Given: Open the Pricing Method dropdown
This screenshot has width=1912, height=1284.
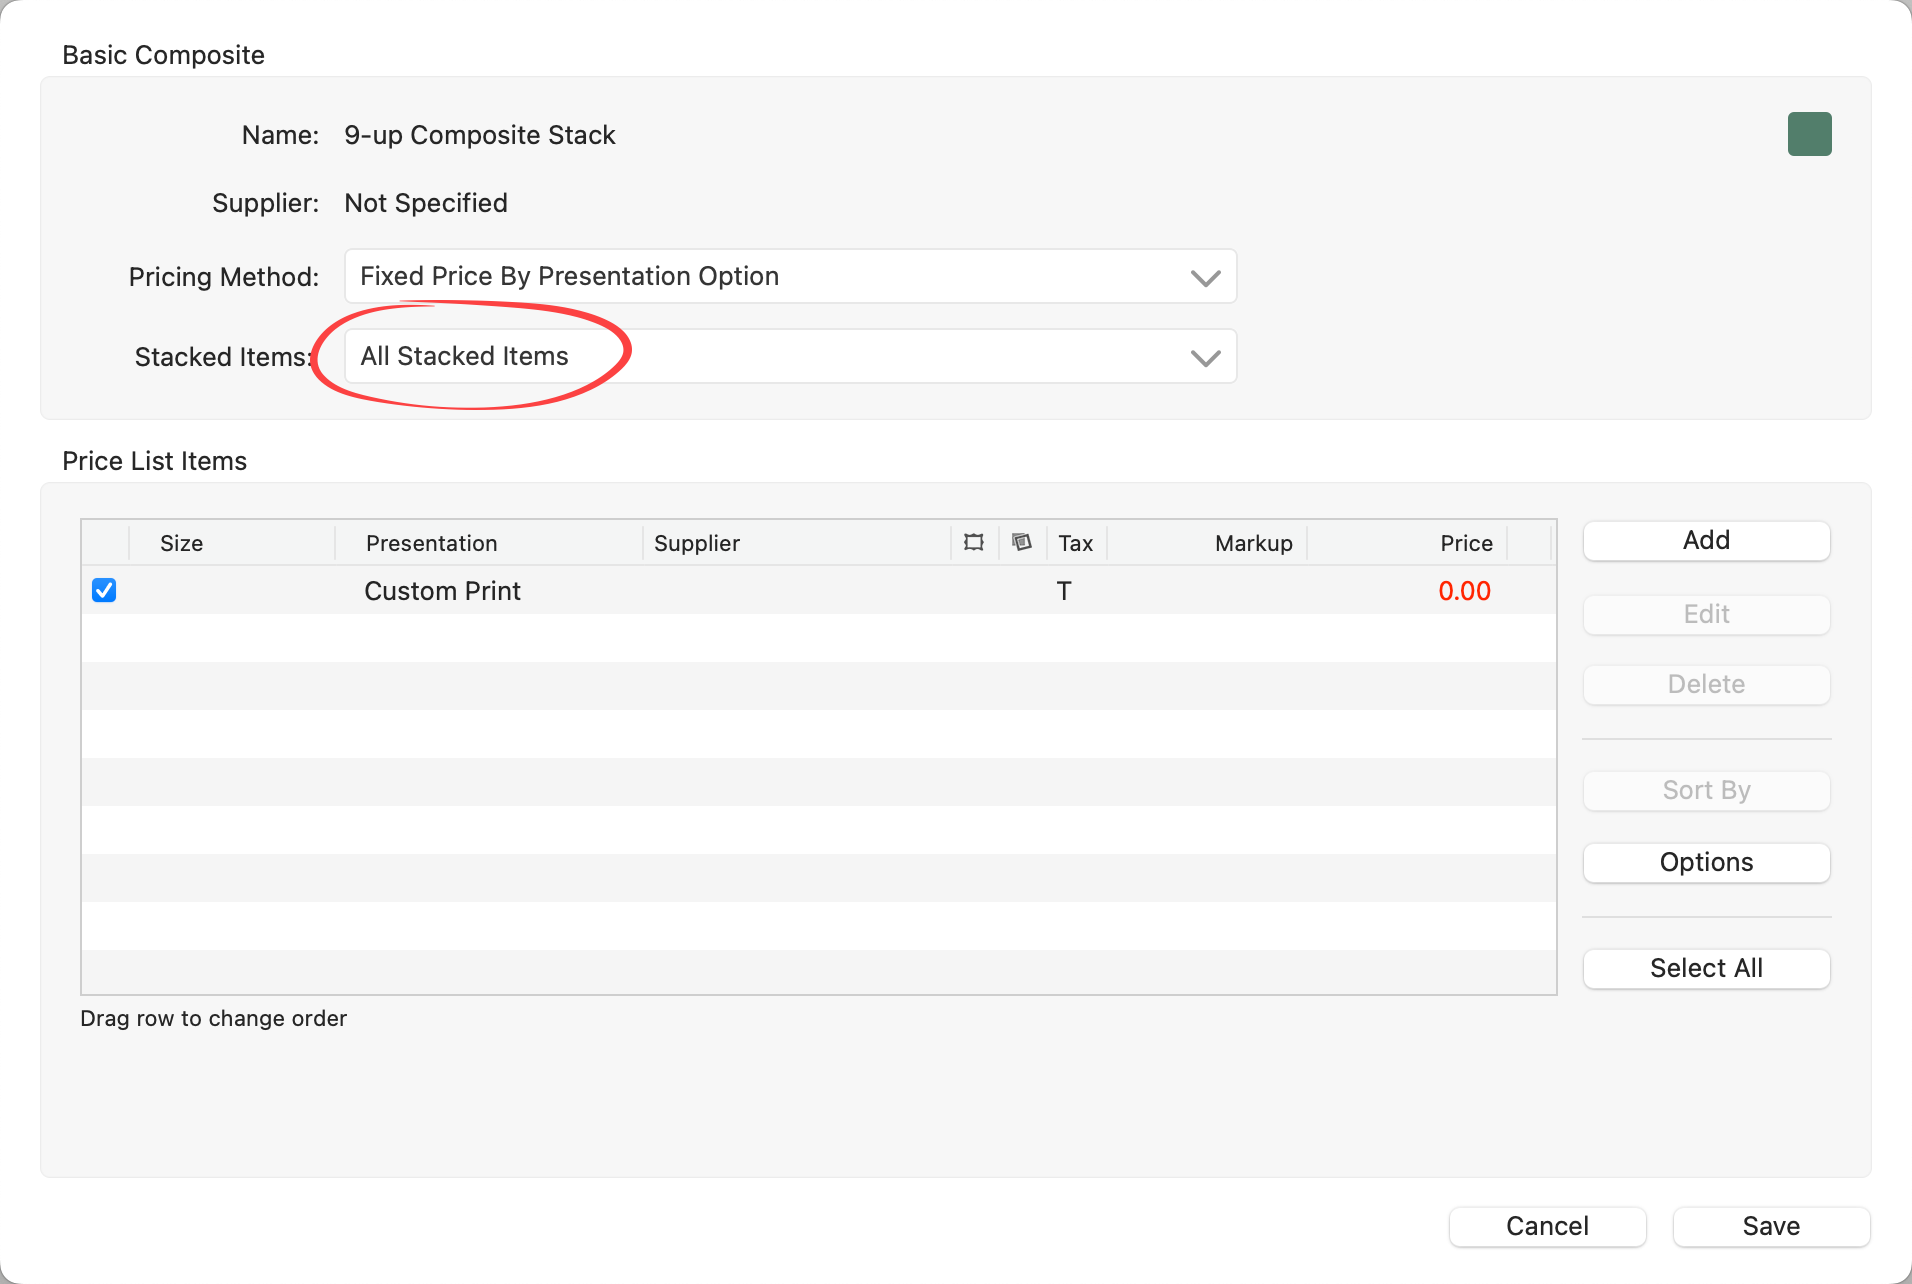Looking at the screenshot, I should [790, 276].
